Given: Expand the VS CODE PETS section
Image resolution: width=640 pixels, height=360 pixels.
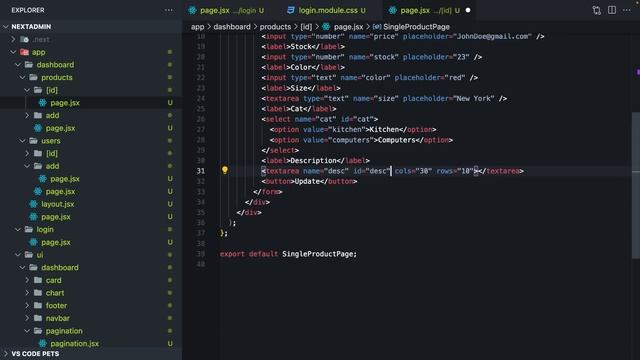Looking at the screenshot, I should (6, 353).
